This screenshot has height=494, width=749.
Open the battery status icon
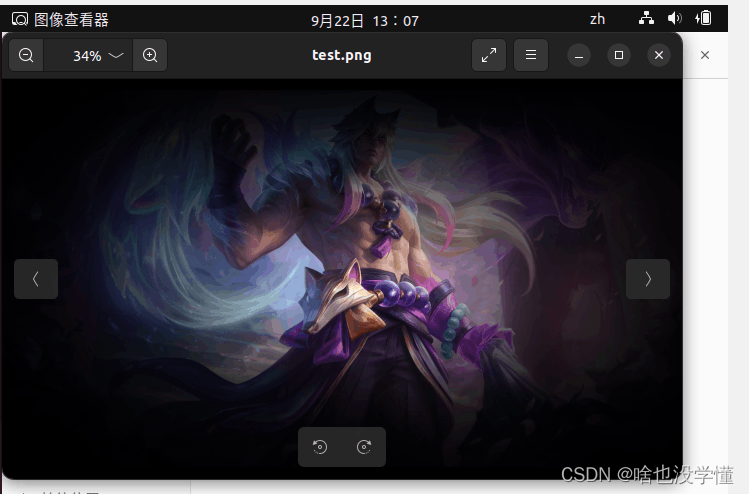(703, 19)
